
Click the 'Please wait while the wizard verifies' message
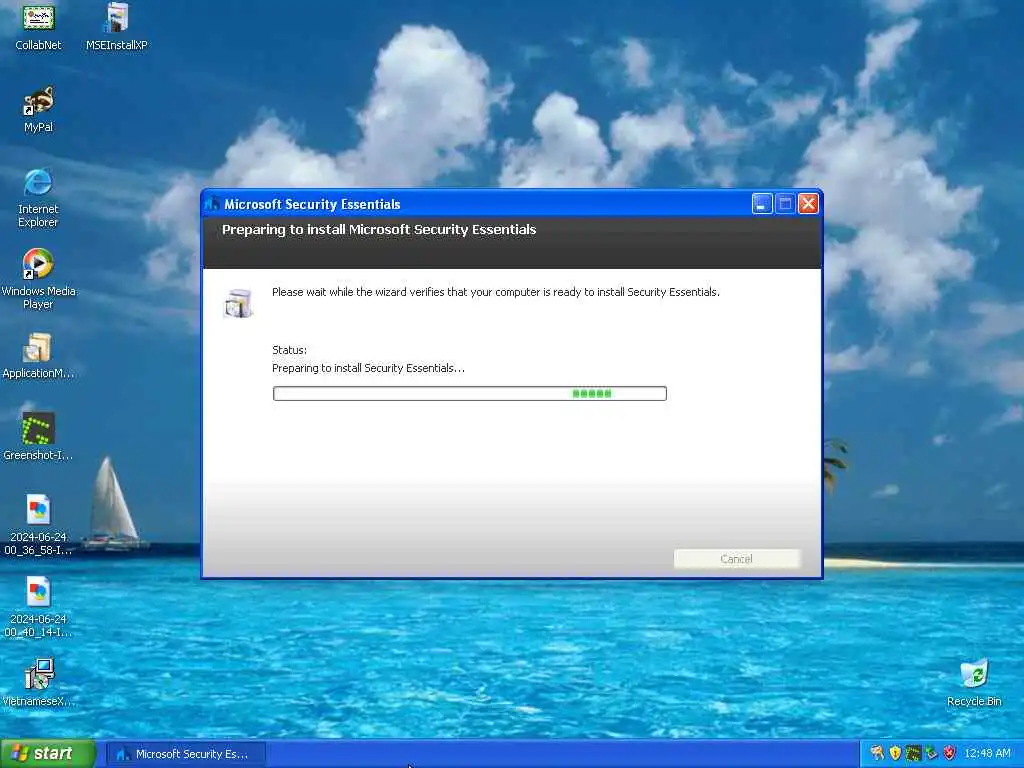point(496,292)
